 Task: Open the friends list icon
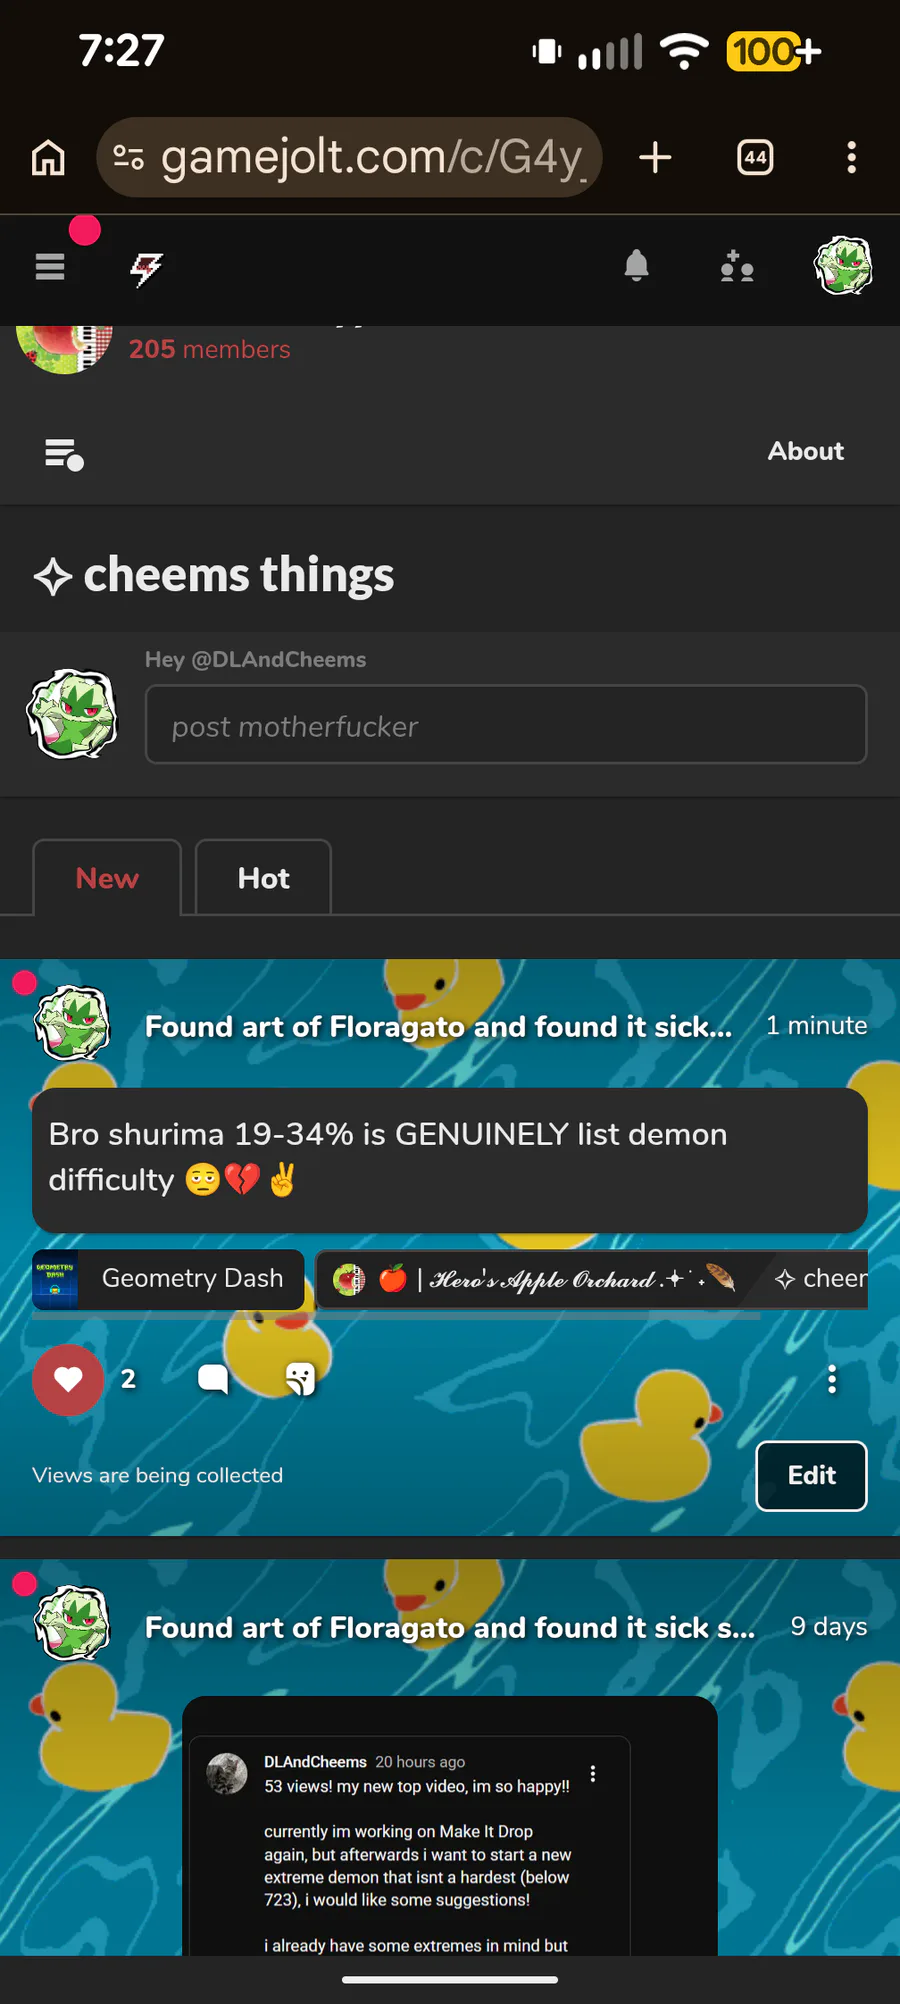737,267
